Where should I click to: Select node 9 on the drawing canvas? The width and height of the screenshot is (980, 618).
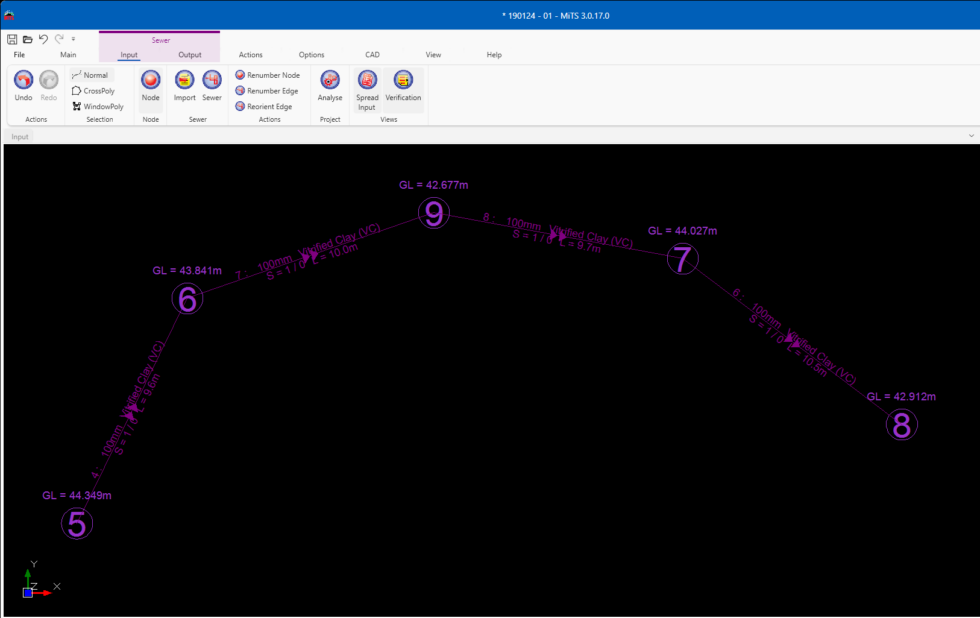433,214
